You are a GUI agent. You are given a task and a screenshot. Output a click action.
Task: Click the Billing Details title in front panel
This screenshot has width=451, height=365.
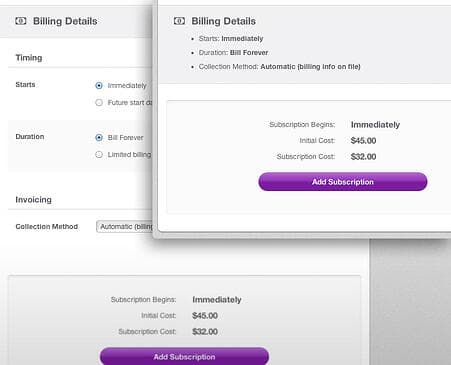(x=224, y=21)
